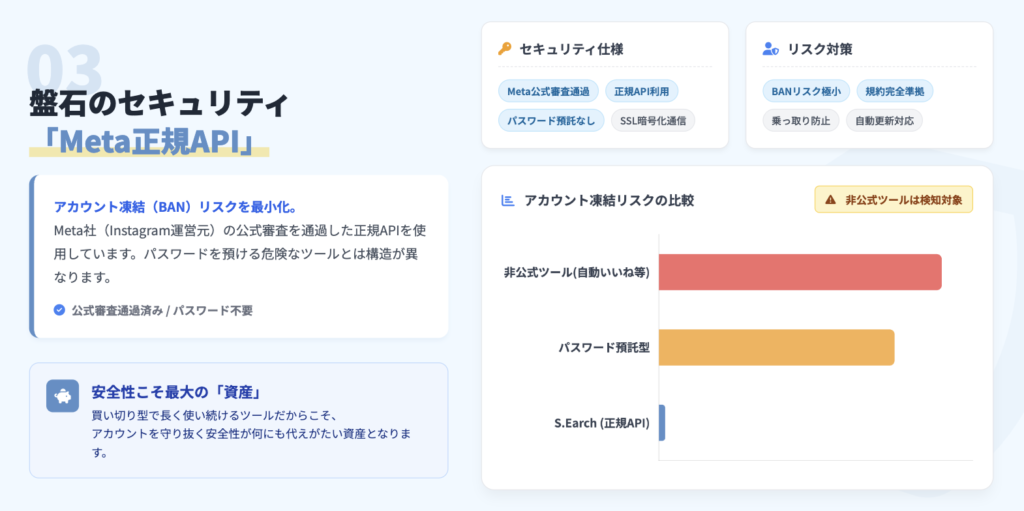Click the warning triangle icon in yellow badge
The height and width of the screenshot is (511, 1024).
(x=830, y=200)
